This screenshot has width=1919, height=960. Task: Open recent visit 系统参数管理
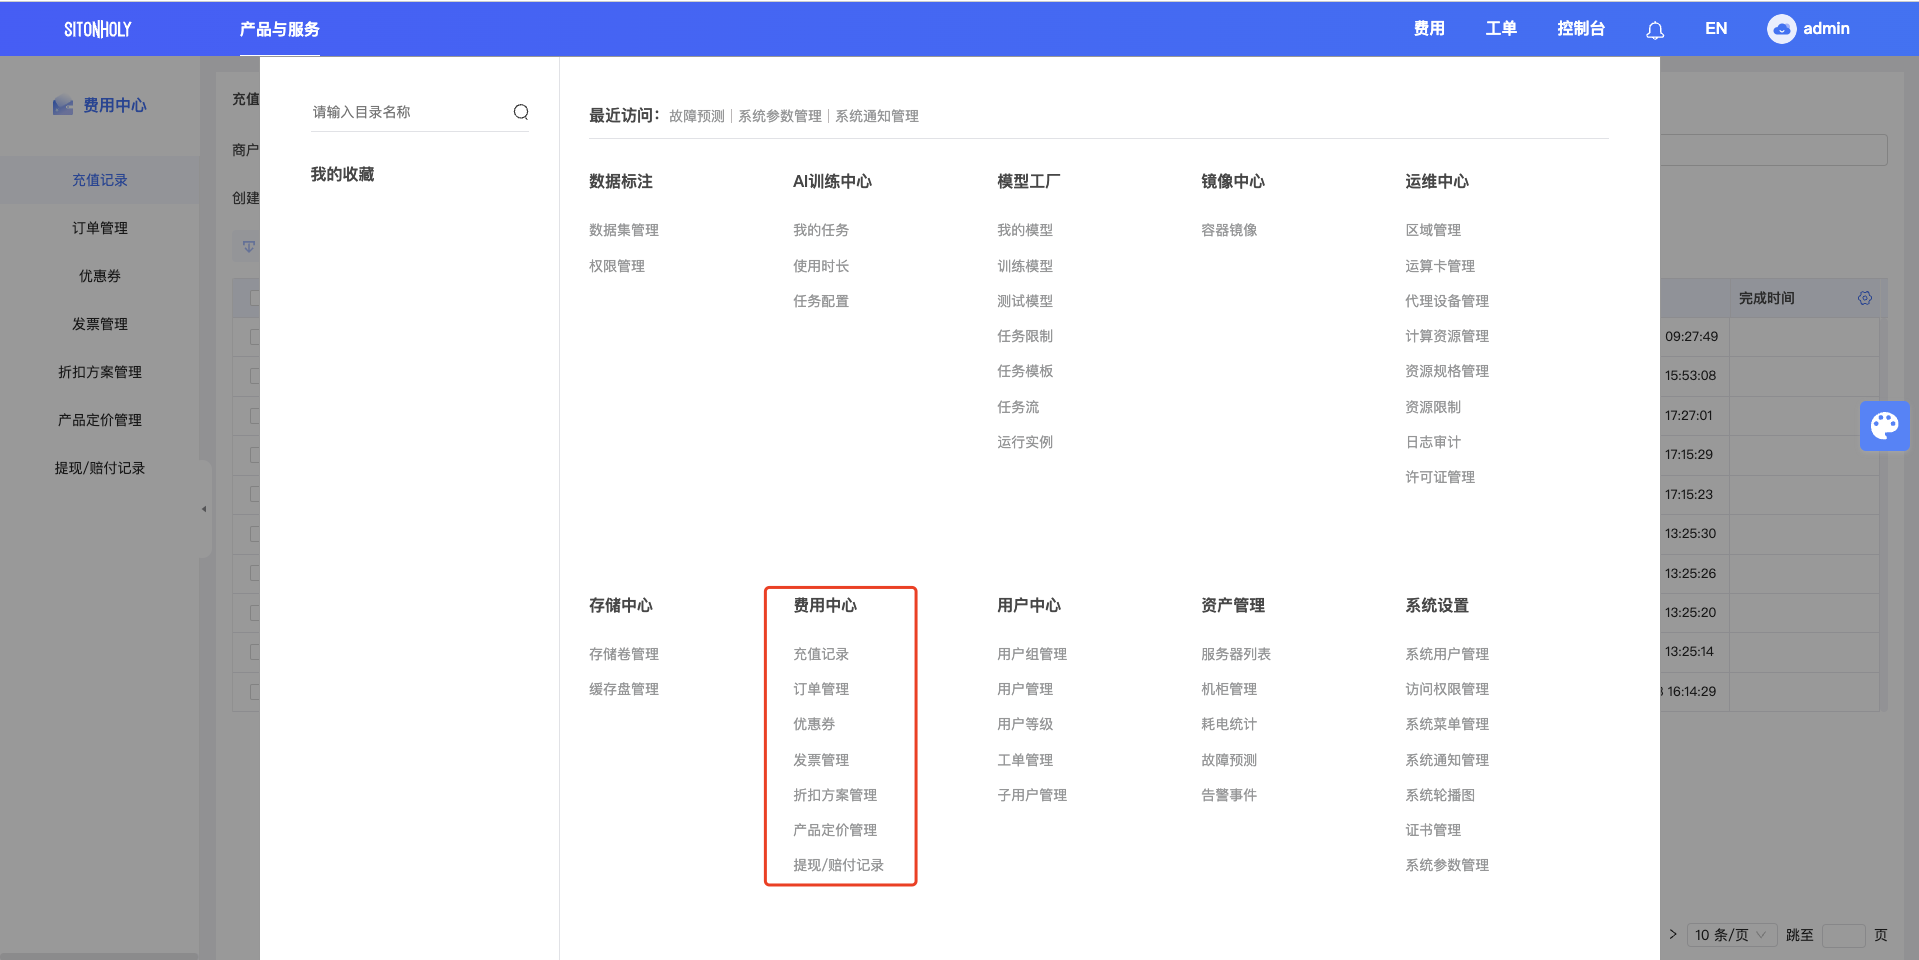[x=779, y=116]
